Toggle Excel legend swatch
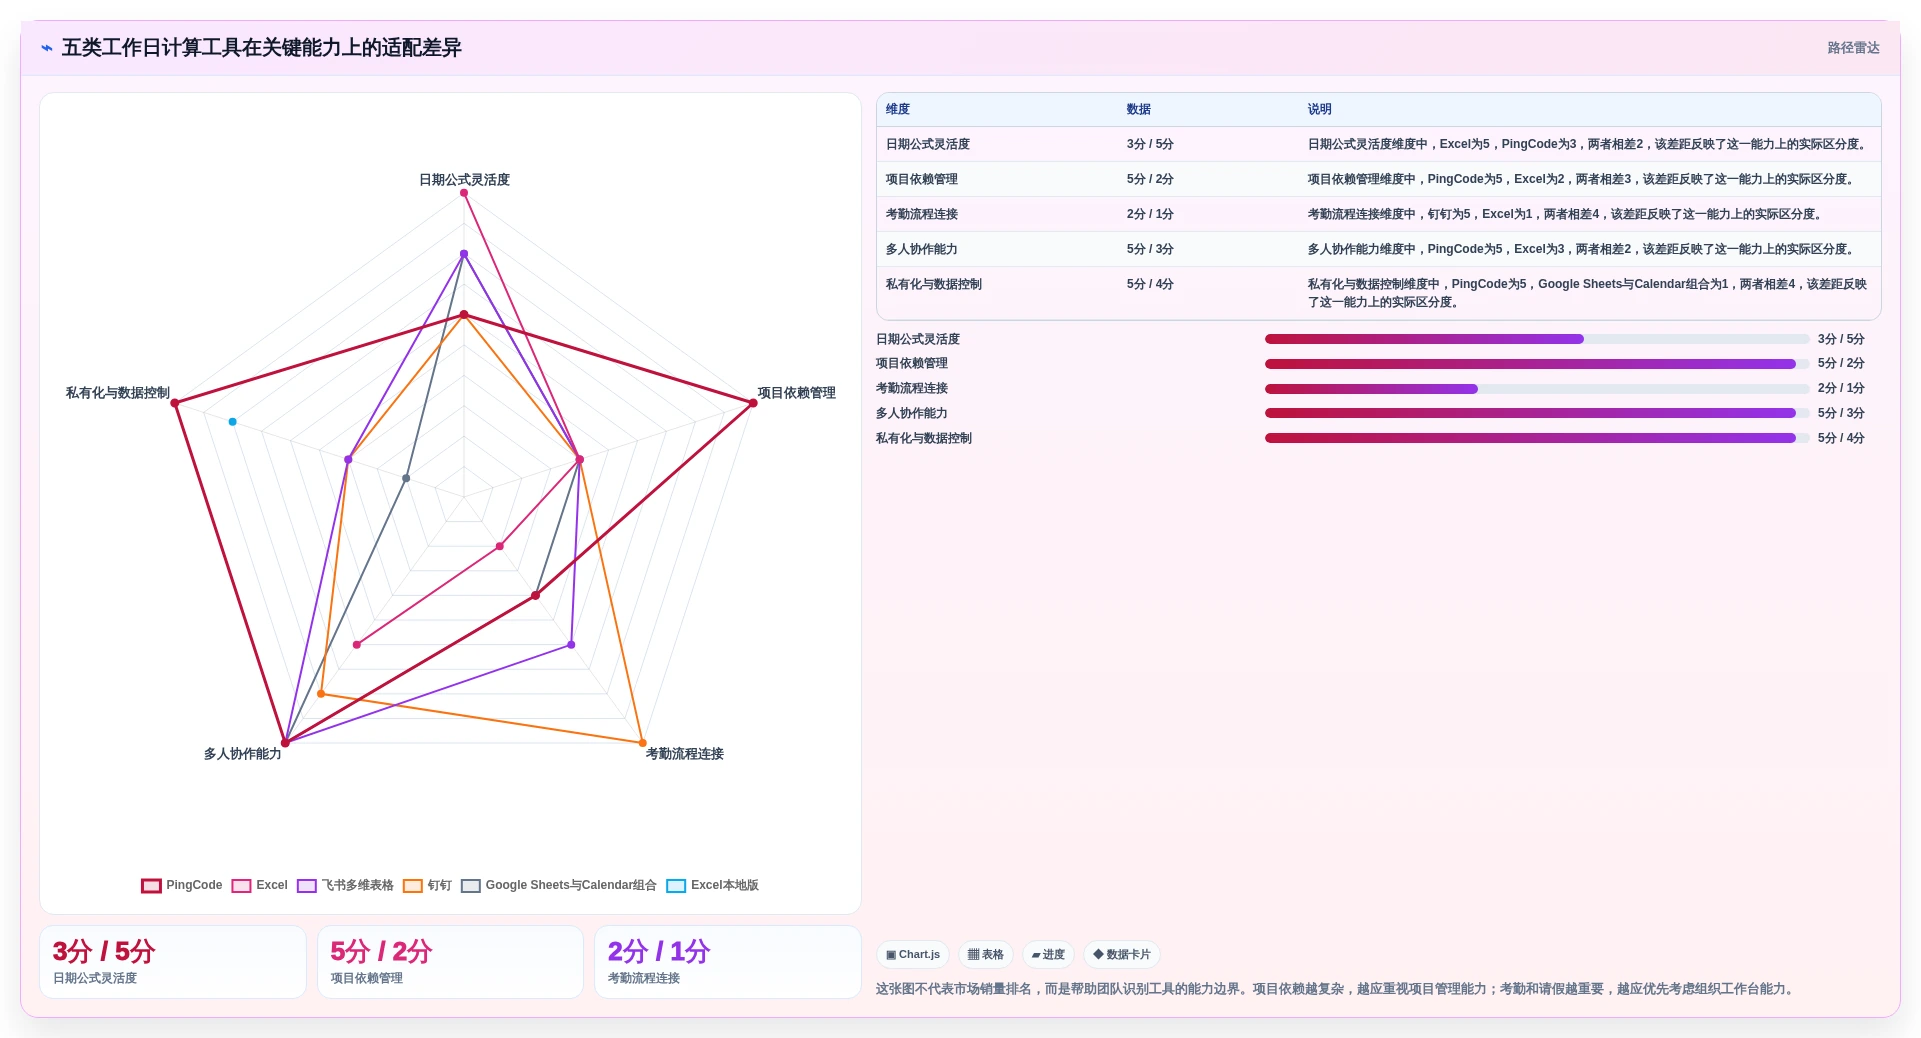This screenshot has width=1921, height=1038. point(241,886)
